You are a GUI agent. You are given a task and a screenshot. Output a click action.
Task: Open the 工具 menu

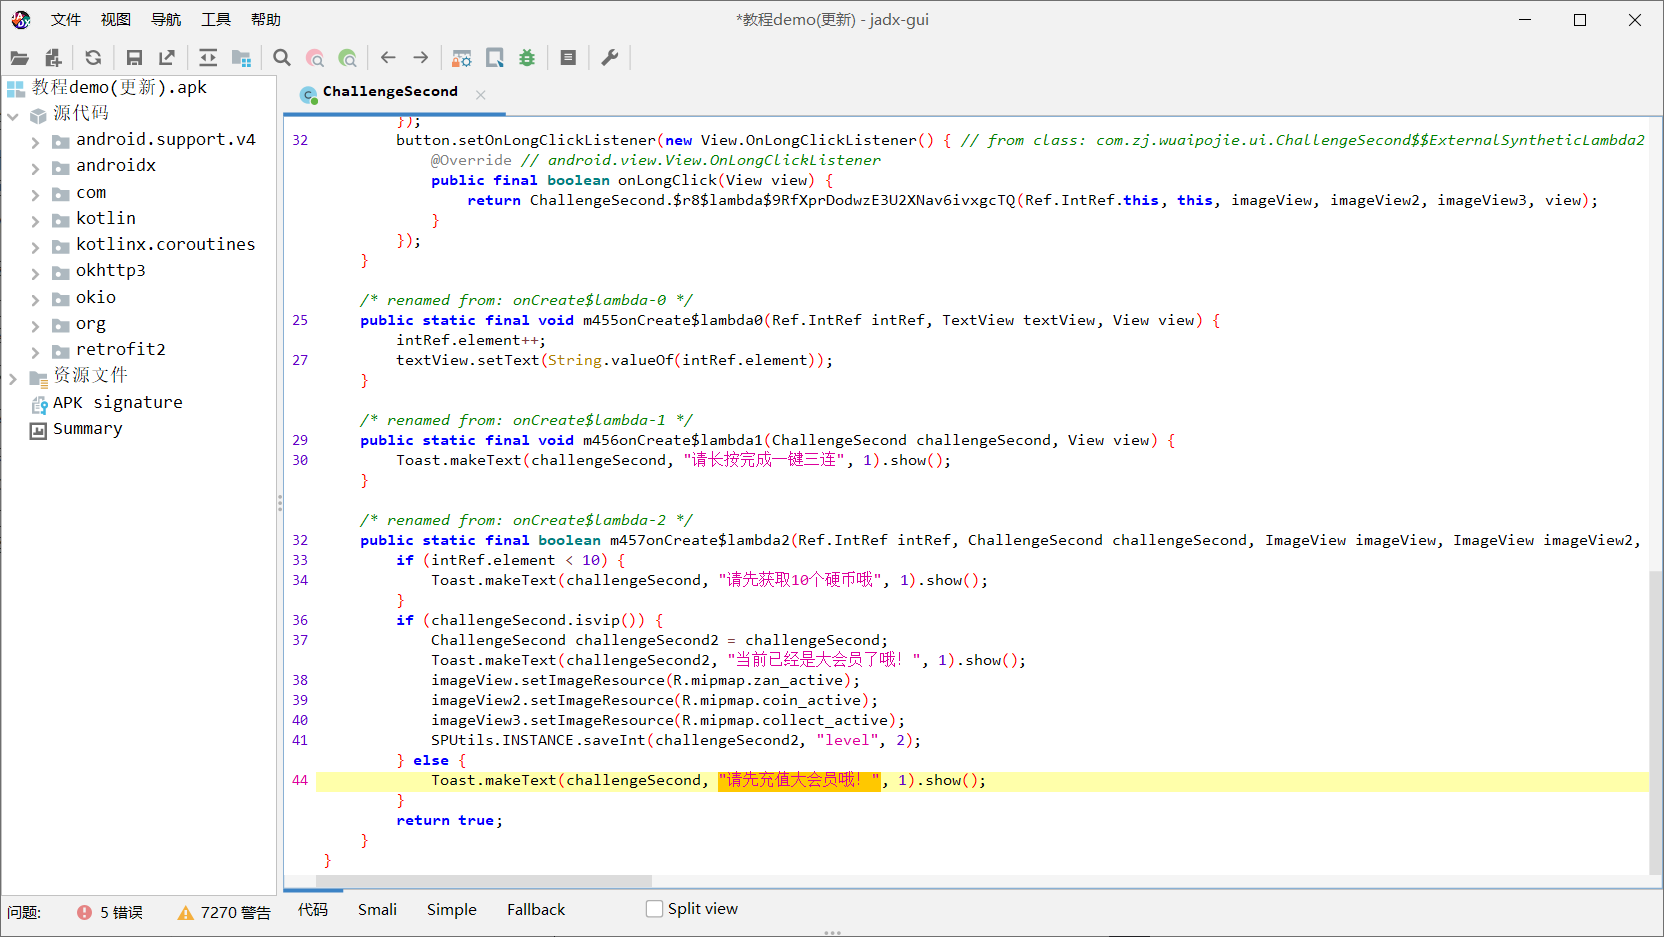[216, 20]
